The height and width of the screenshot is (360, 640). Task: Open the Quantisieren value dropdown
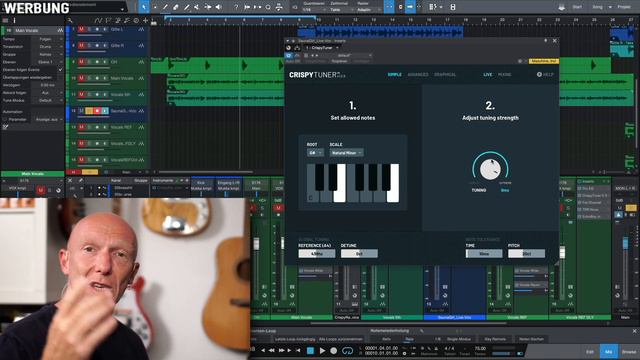pyautogui.click(x=313, y=10)
